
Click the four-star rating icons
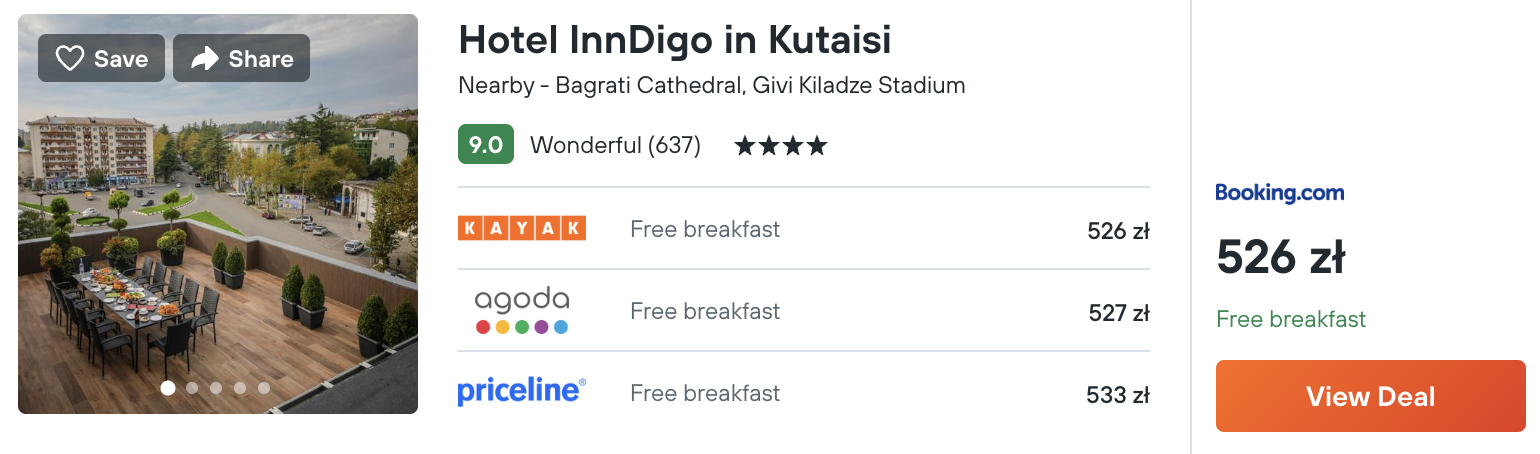[781, 146]
